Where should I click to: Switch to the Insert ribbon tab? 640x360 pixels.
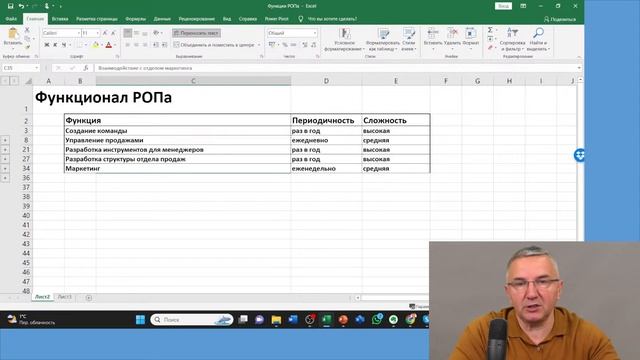coord(60,19)
